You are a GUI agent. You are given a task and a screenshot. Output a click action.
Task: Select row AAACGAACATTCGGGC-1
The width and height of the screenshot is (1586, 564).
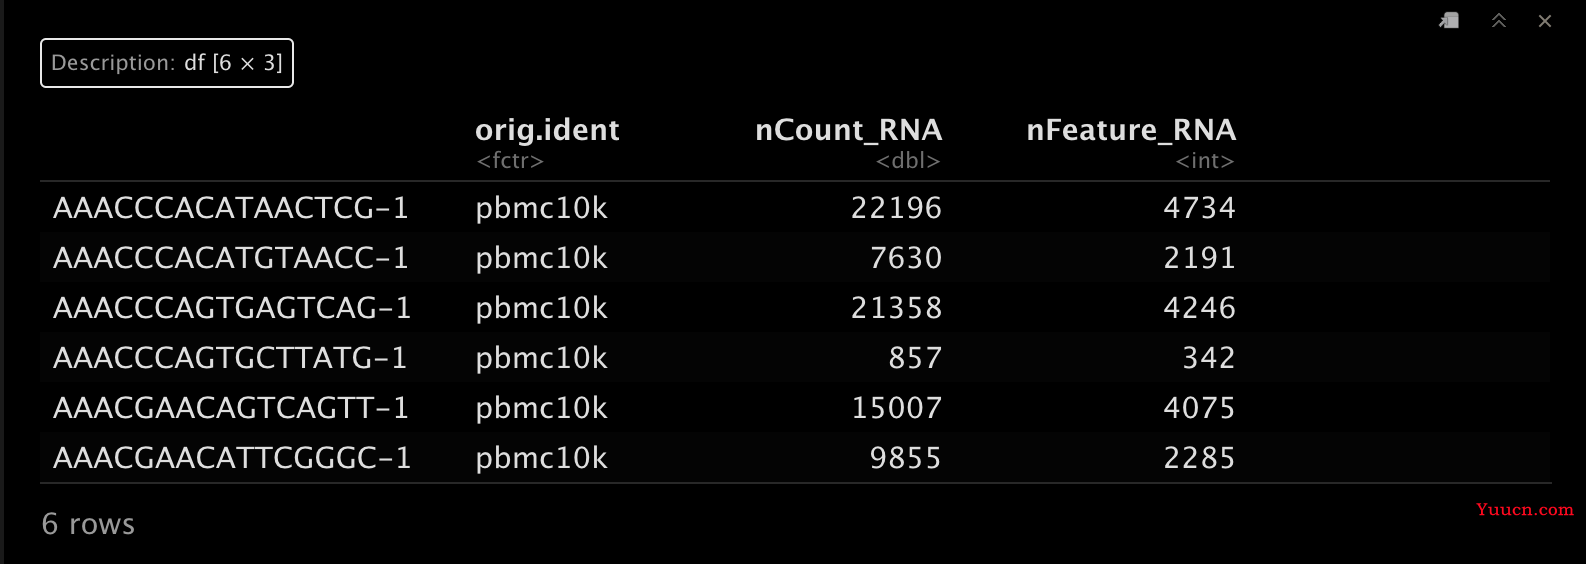pyautogui.click(x=795, y=457)
